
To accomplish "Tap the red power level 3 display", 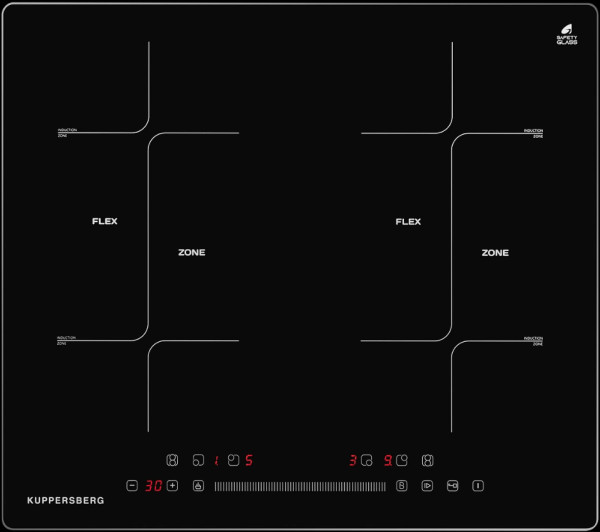I will pyautogui.click(x=353, y=460).
